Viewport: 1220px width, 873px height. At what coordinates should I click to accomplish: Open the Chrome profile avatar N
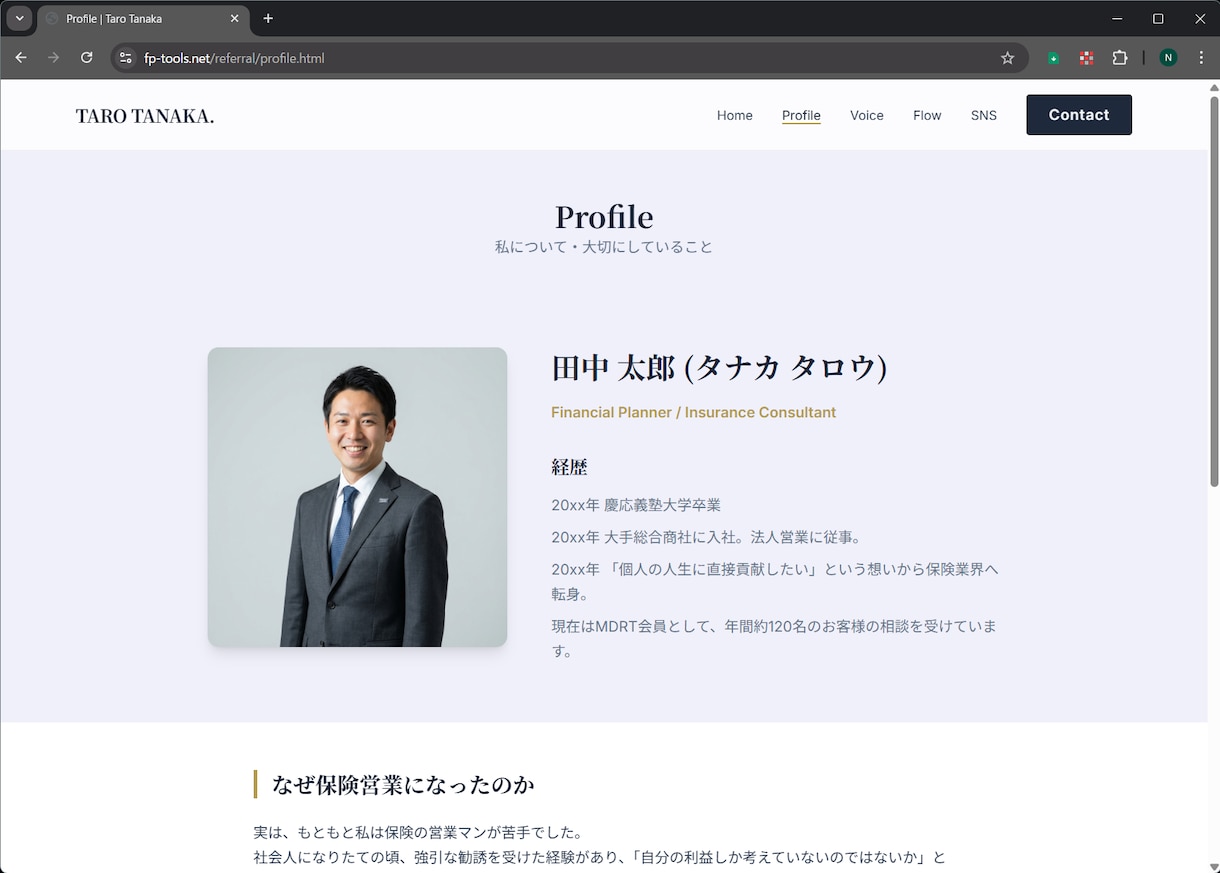(1168, 58)
